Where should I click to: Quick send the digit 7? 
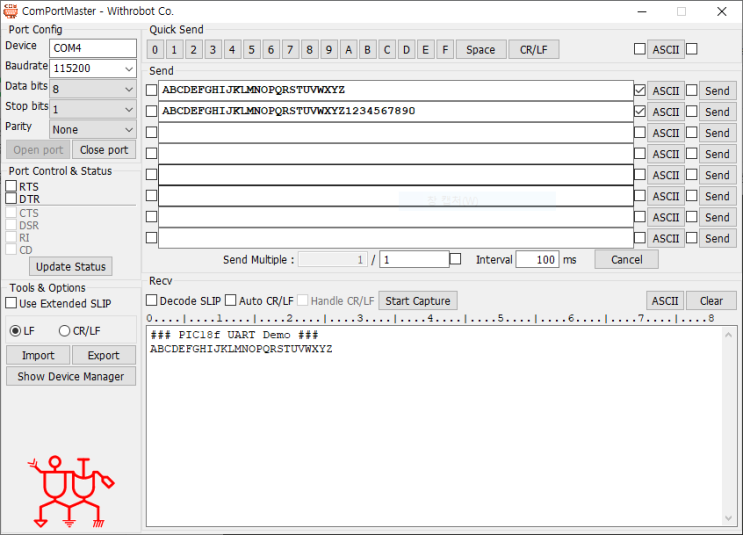pyautogui.click(x=290, y=49)
